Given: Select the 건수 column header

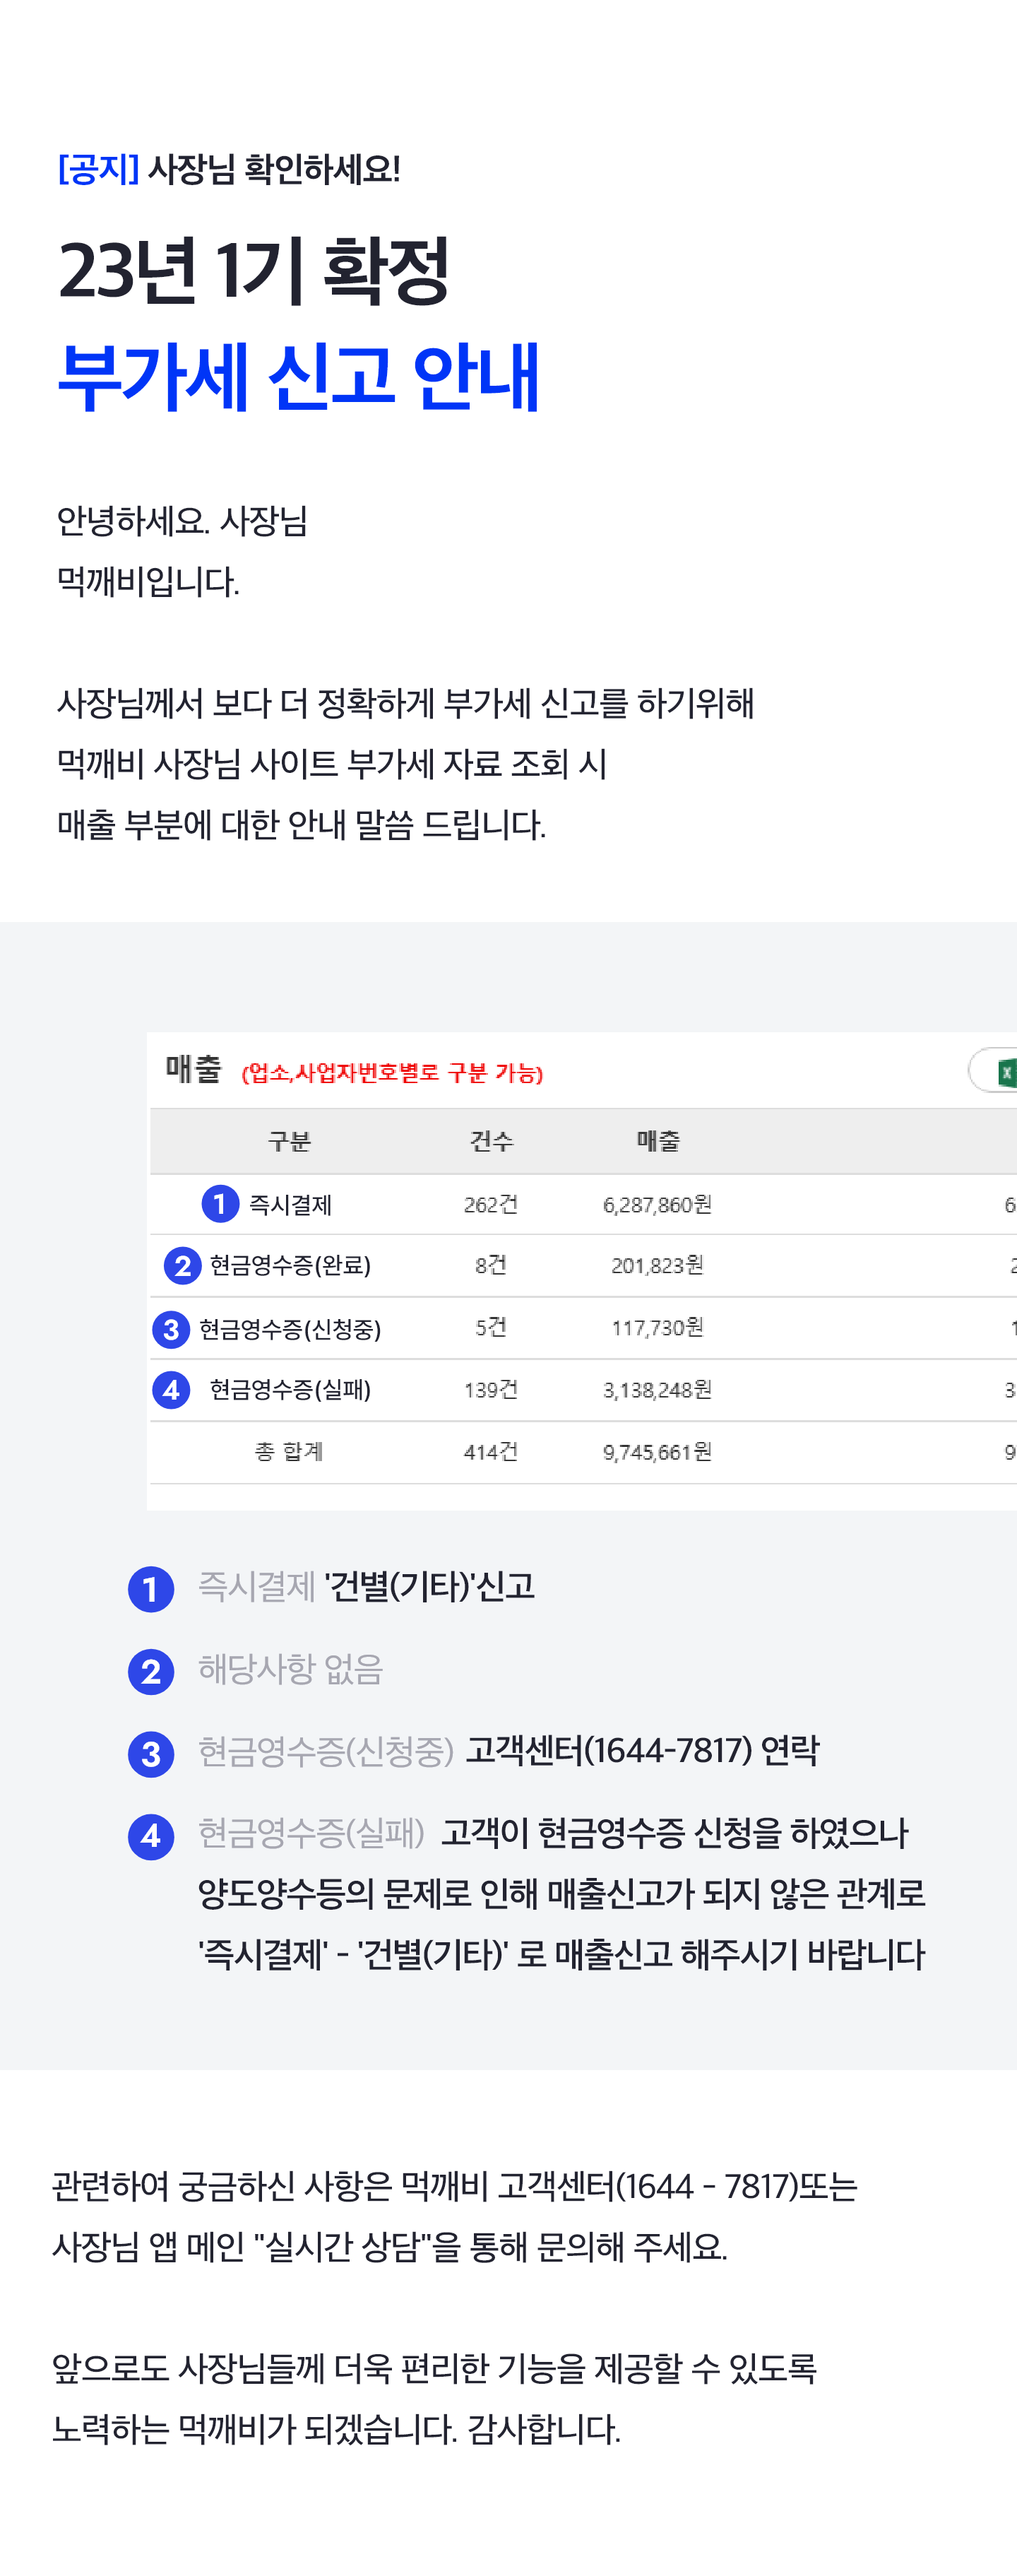Looking at the screenshot, I should 491,1141.
